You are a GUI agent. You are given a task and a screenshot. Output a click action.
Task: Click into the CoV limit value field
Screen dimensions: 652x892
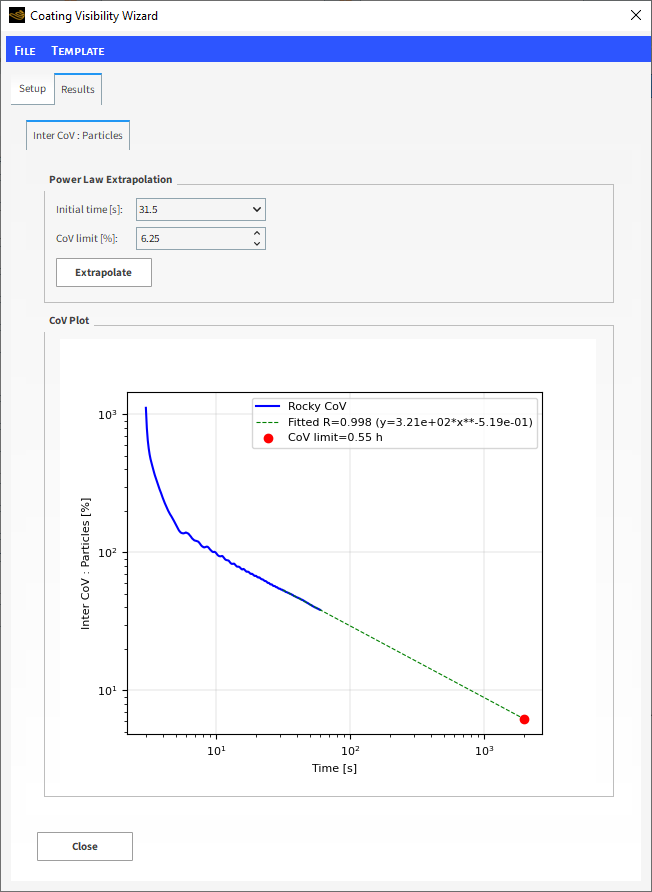pyautogui.click(x=190, y=239)
